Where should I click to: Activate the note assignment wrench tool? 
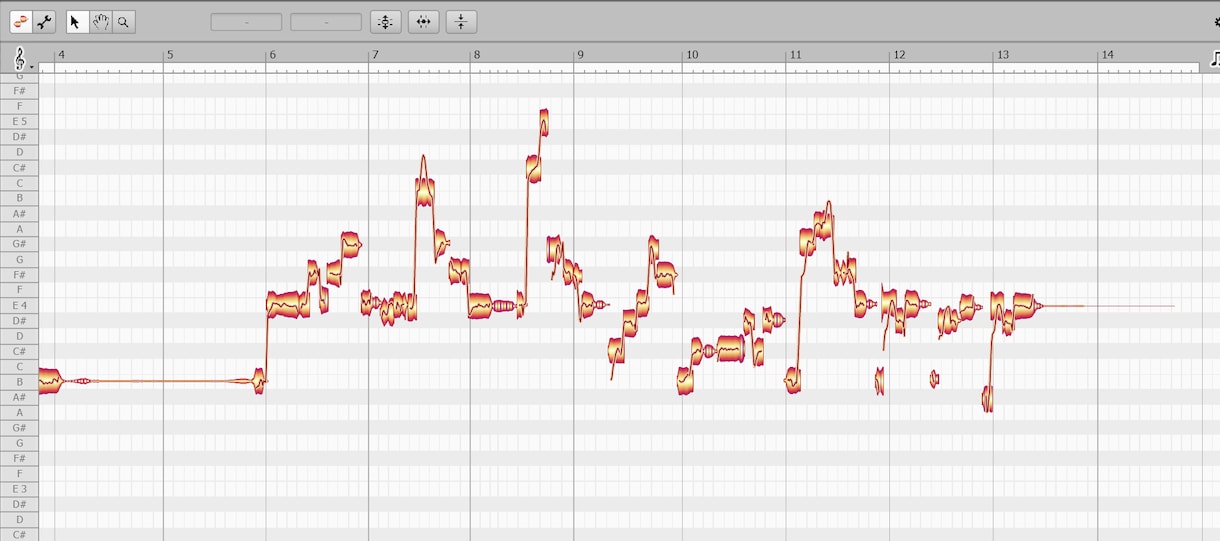tap(45, 21)
